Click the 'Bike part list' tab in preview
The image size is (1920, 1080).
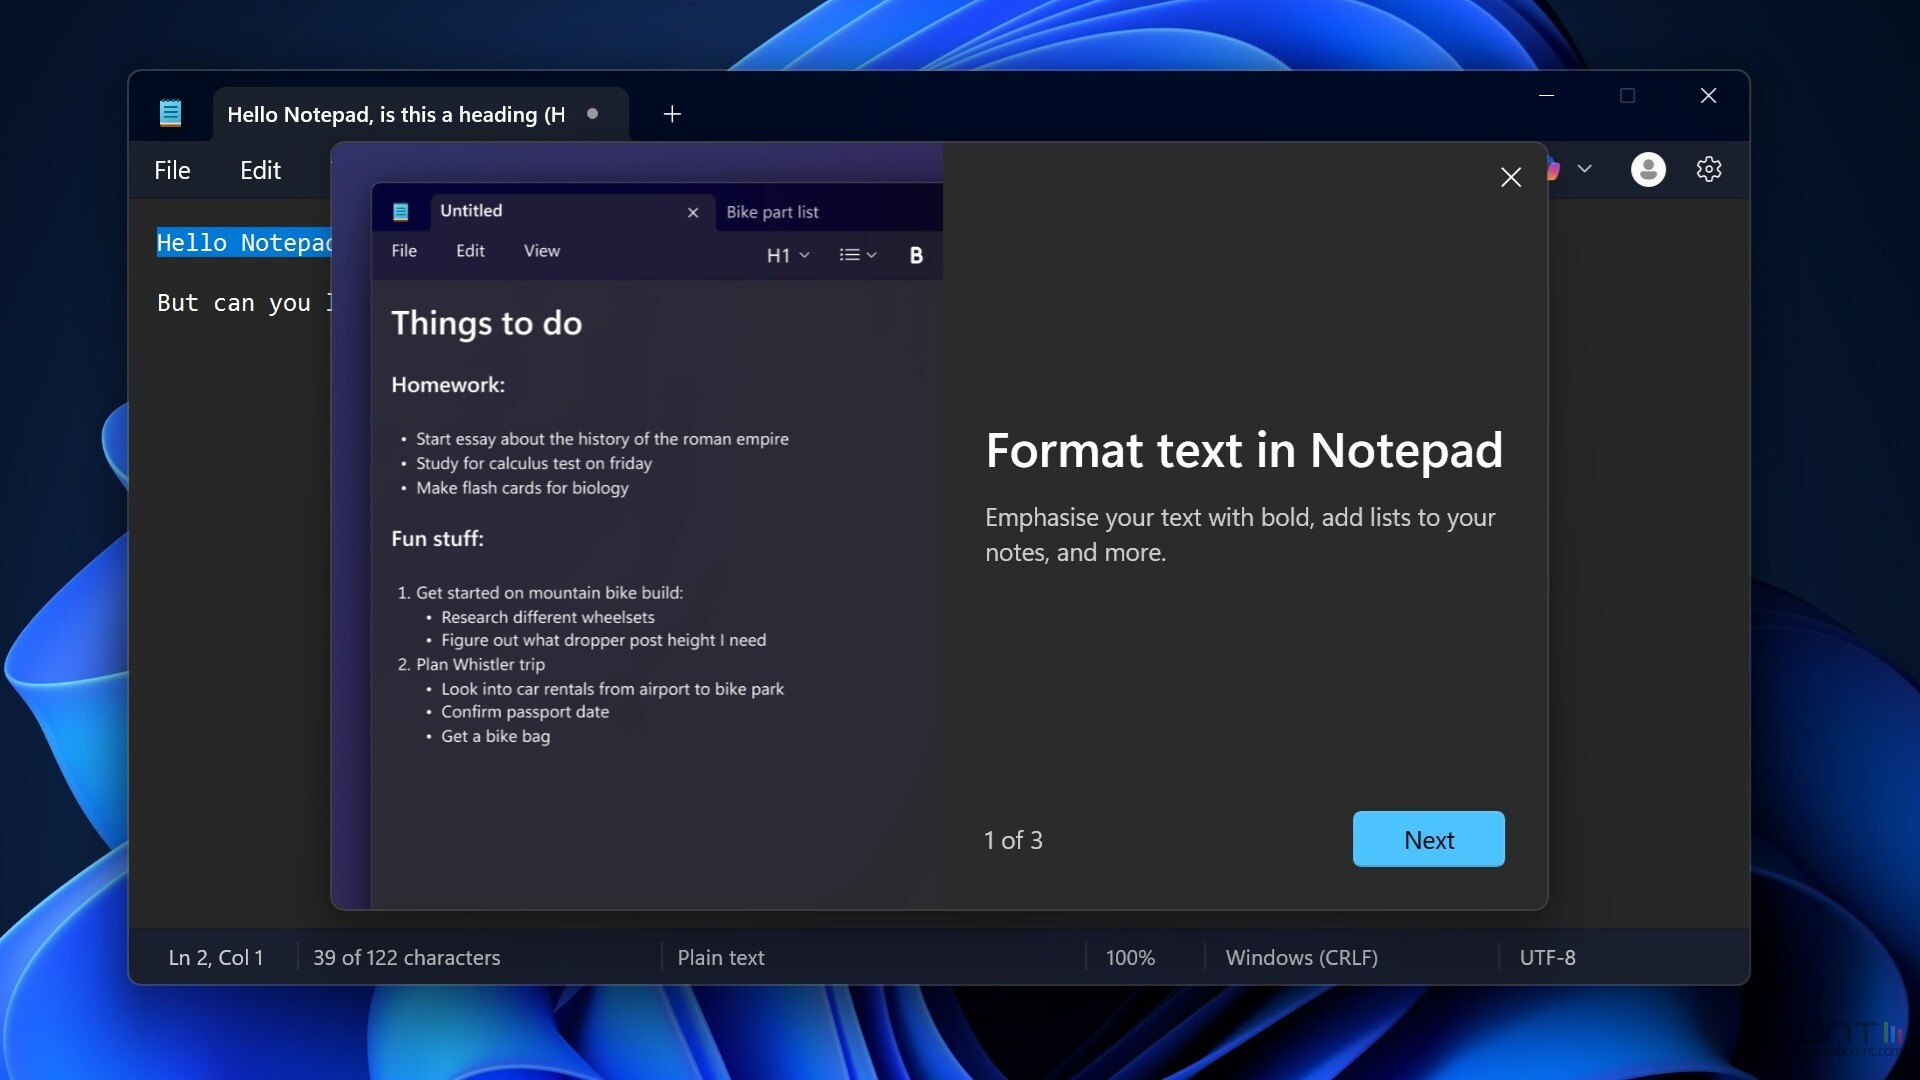[x=772, y=212]
